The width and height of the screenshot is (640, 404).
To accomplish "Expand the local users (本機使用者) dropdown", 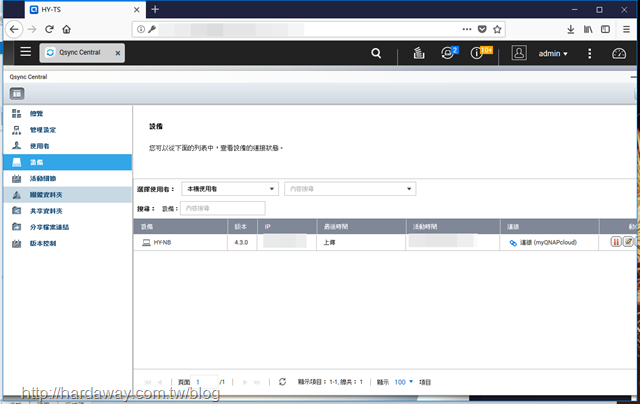I will click(230, 189).
